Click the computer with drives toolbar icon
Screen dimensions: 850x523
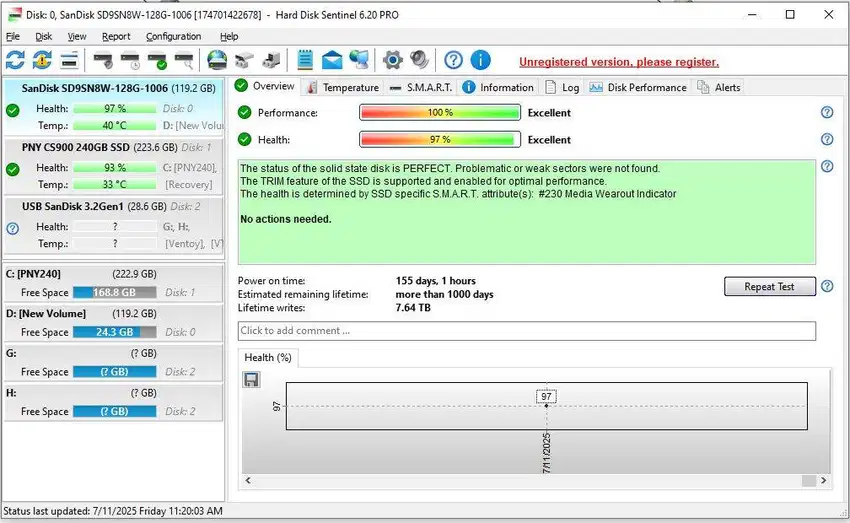click(271, 60)
